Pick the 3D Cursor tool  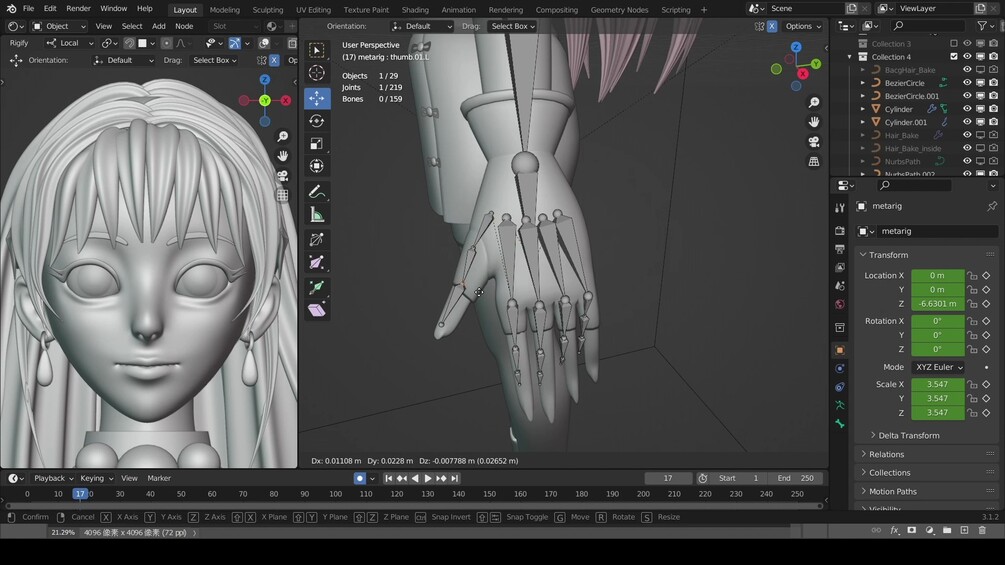click(317, 73)
